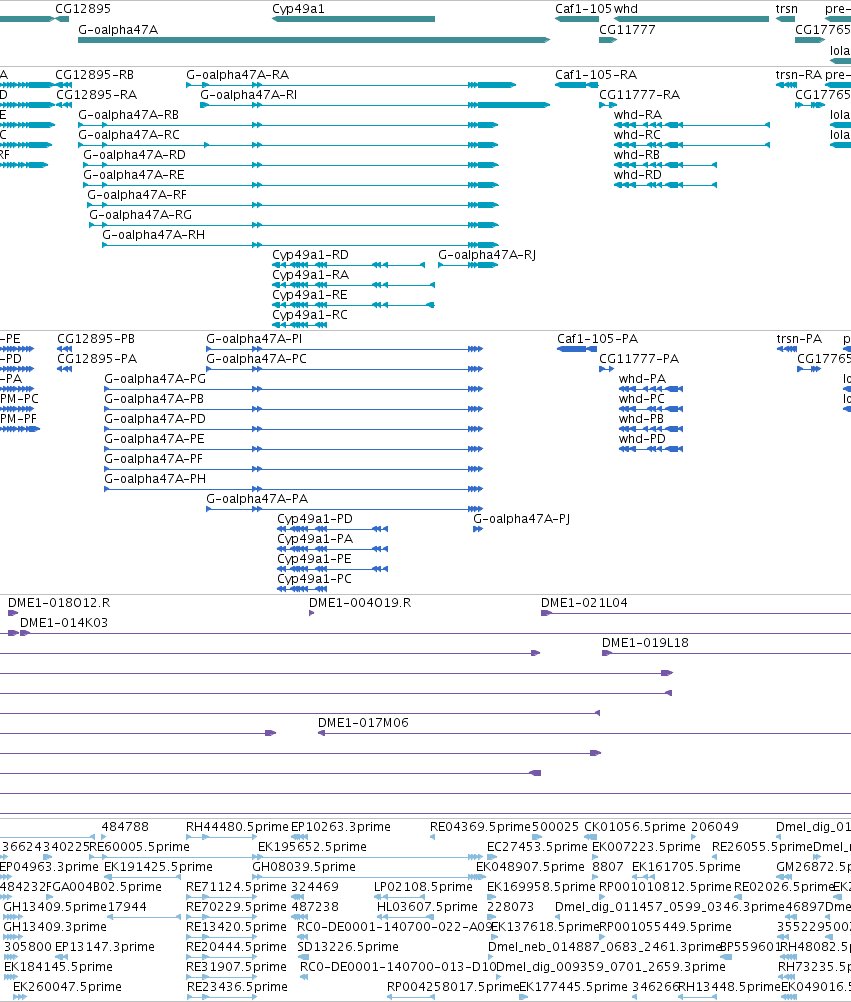Select transcript G-oalpha47A-RA label
This screenshot has height=1002, width=851.
coord(238,75)
